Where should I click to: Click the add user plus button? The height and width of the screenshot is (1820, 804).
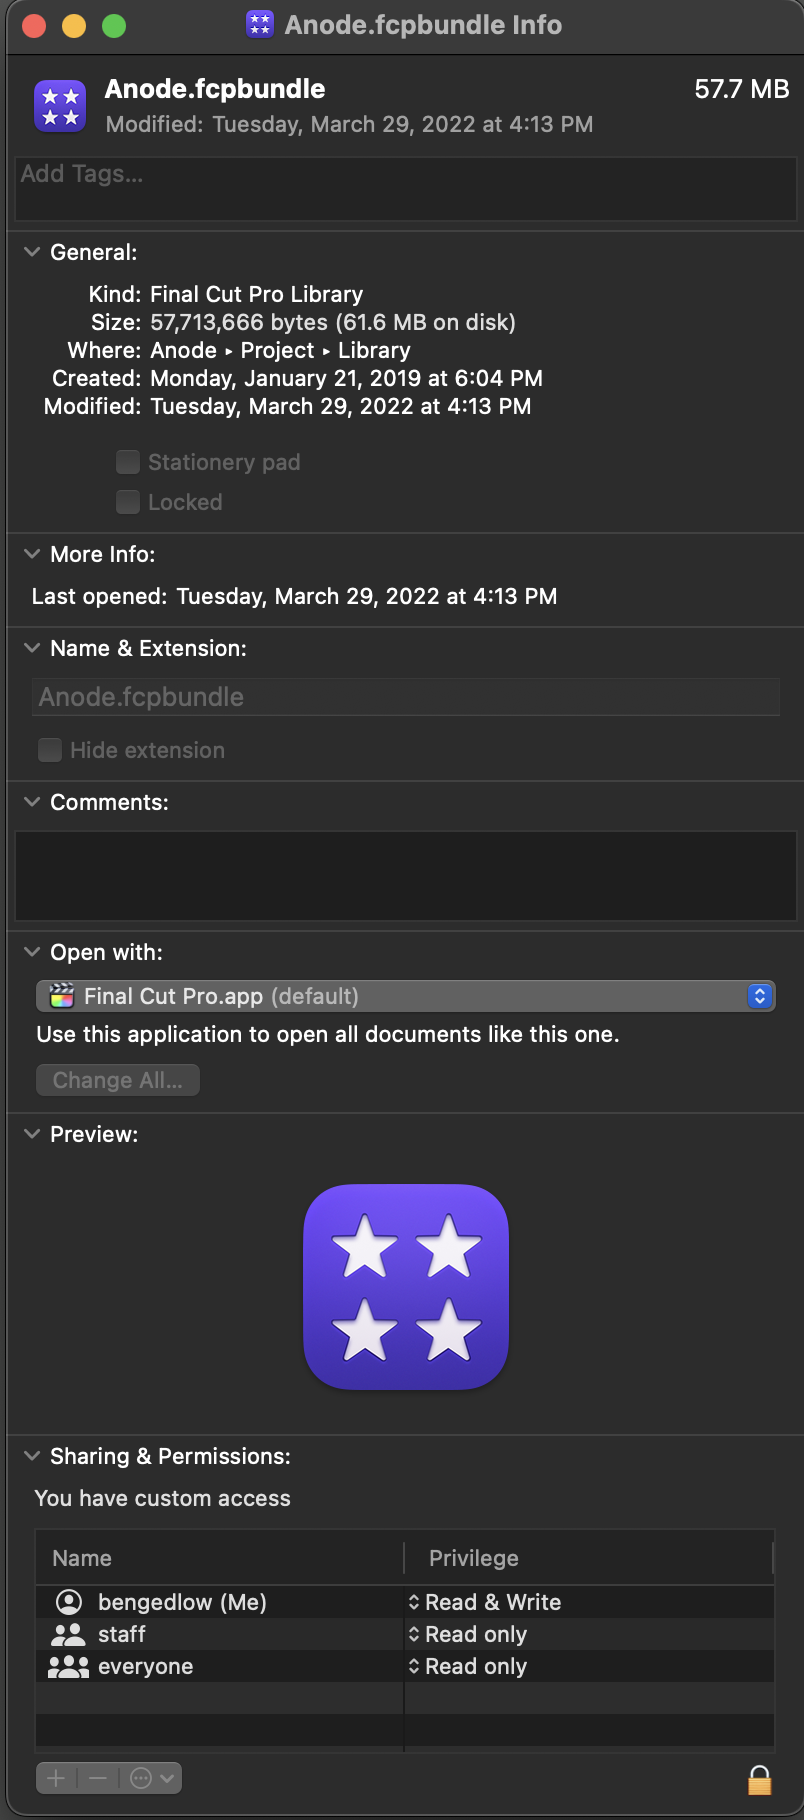pyautogui.click(x=57, y=1778)
